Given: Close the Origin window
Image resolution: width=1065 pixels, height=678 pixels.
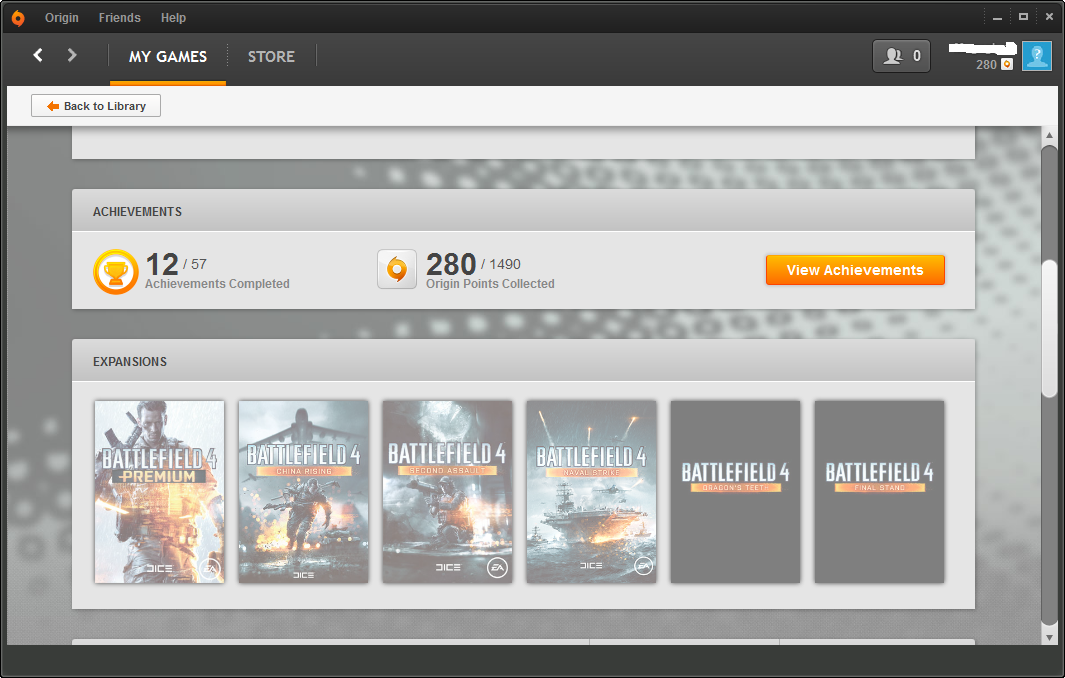Looking at the screenshot, I should point(1049,17).
